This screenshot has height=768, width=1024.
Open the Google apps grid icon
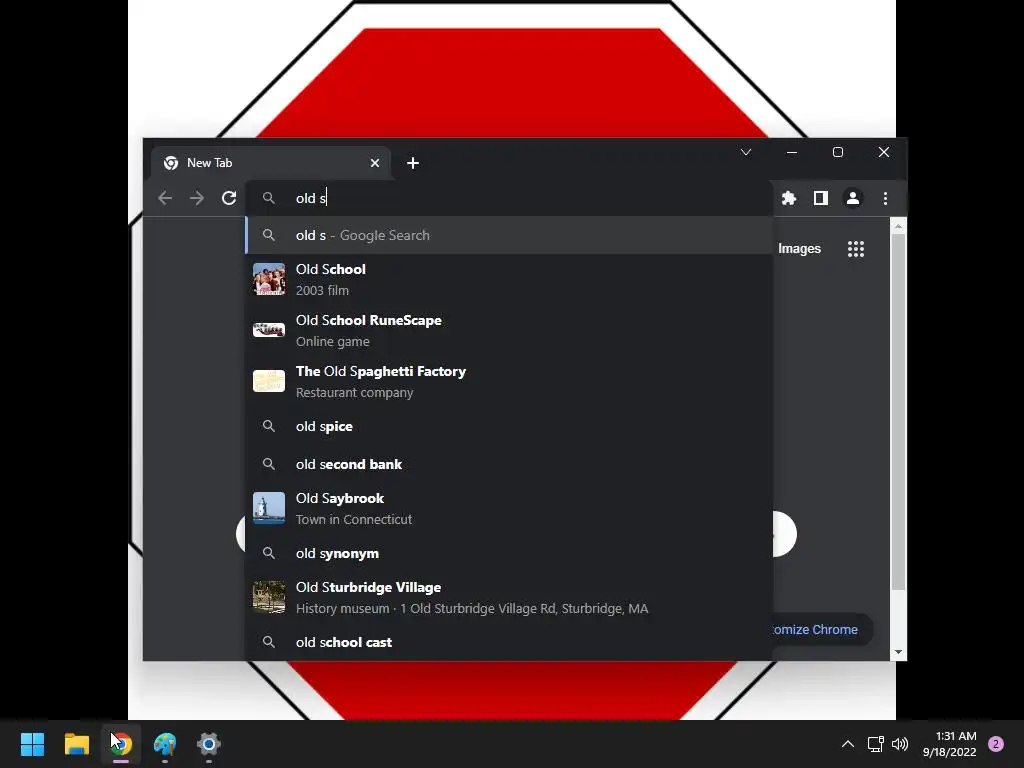coord(856,249)
